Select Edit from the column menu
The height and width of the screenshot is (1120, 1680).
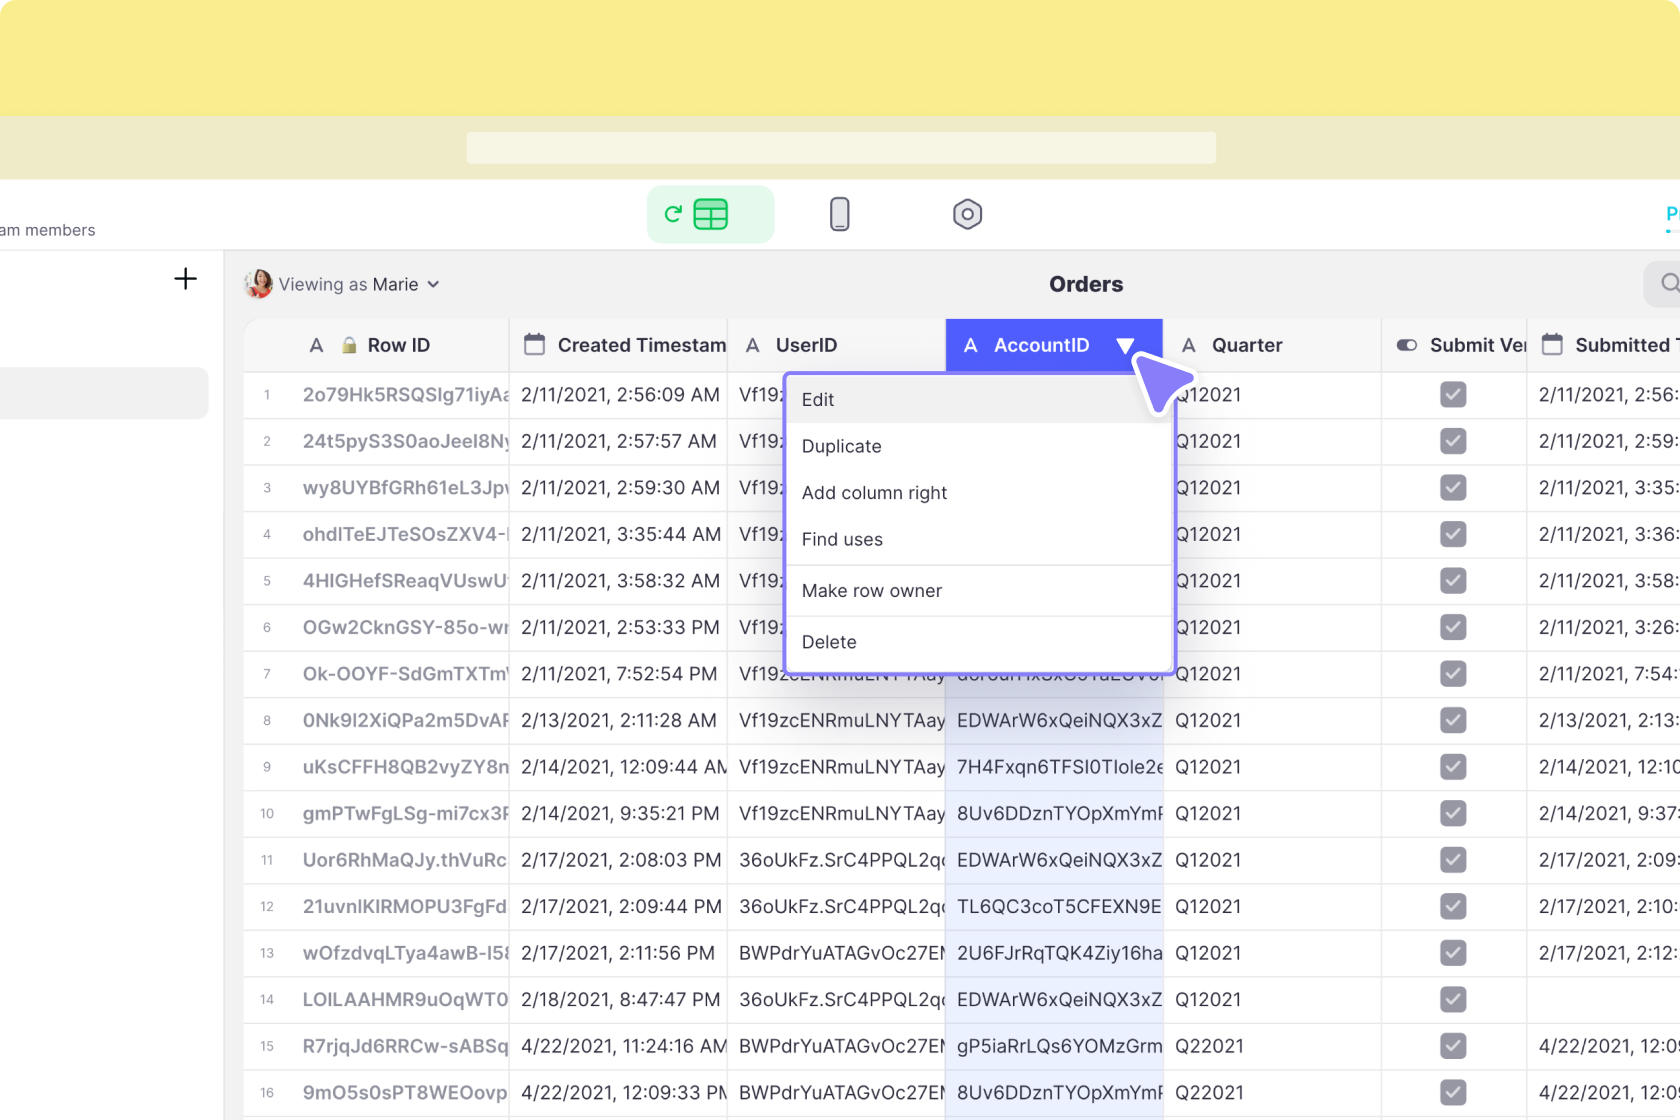click(x=818, y=400)
